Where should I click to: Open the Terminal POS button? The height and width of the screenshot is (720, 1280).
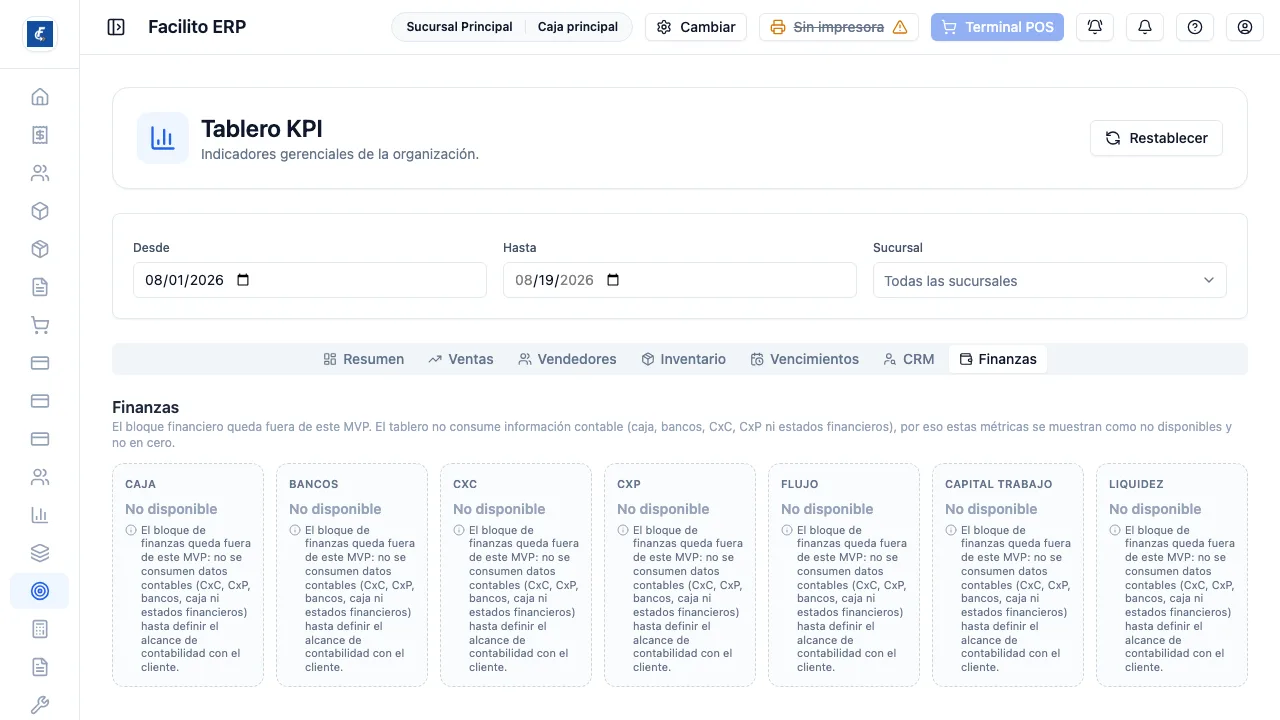pos(997,27)
